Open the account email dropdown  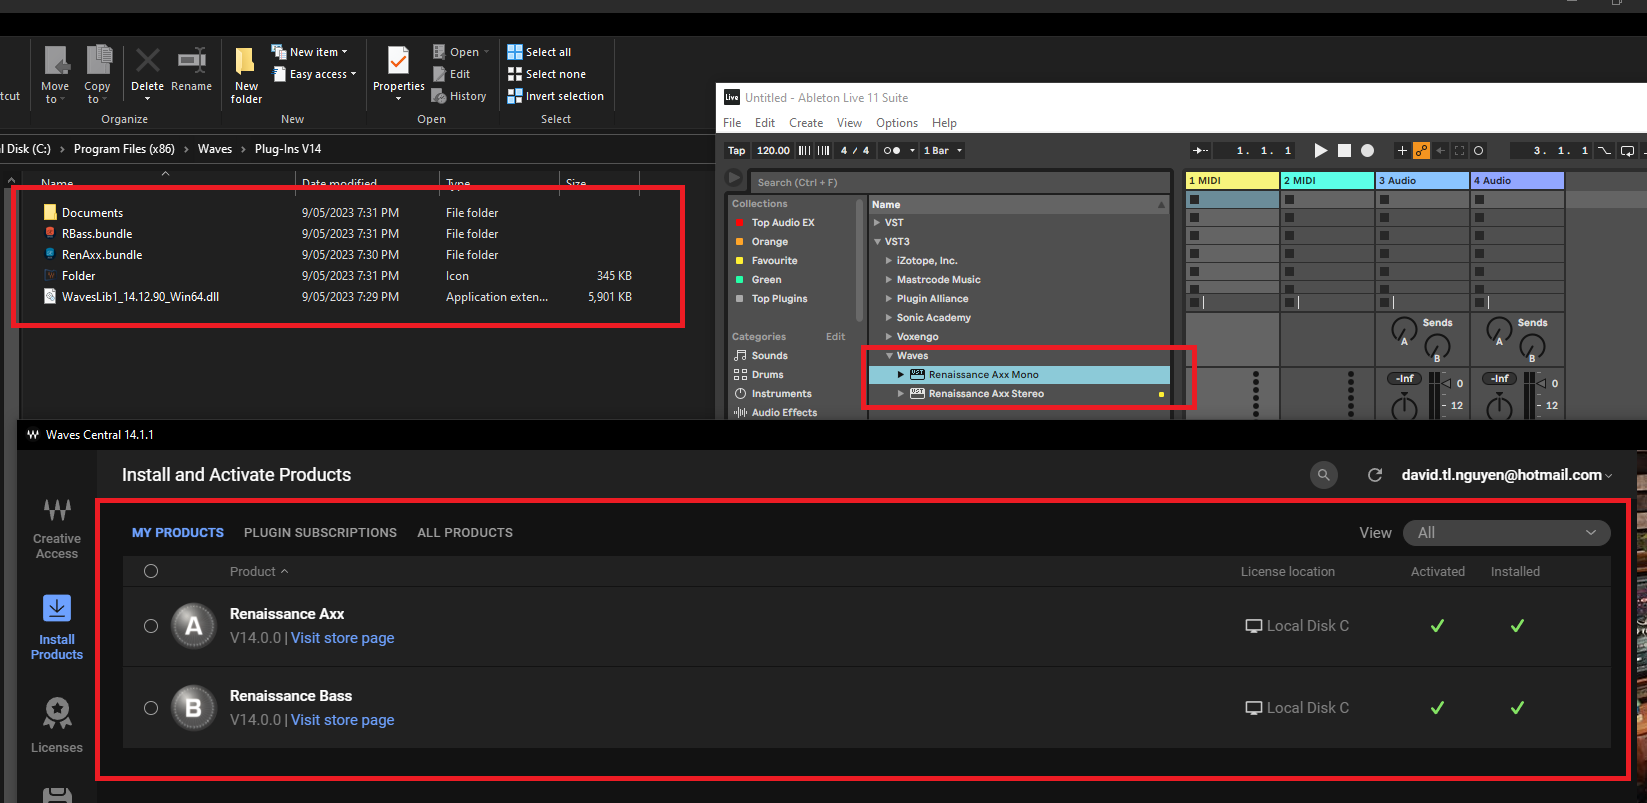[x=1507, y=475]
